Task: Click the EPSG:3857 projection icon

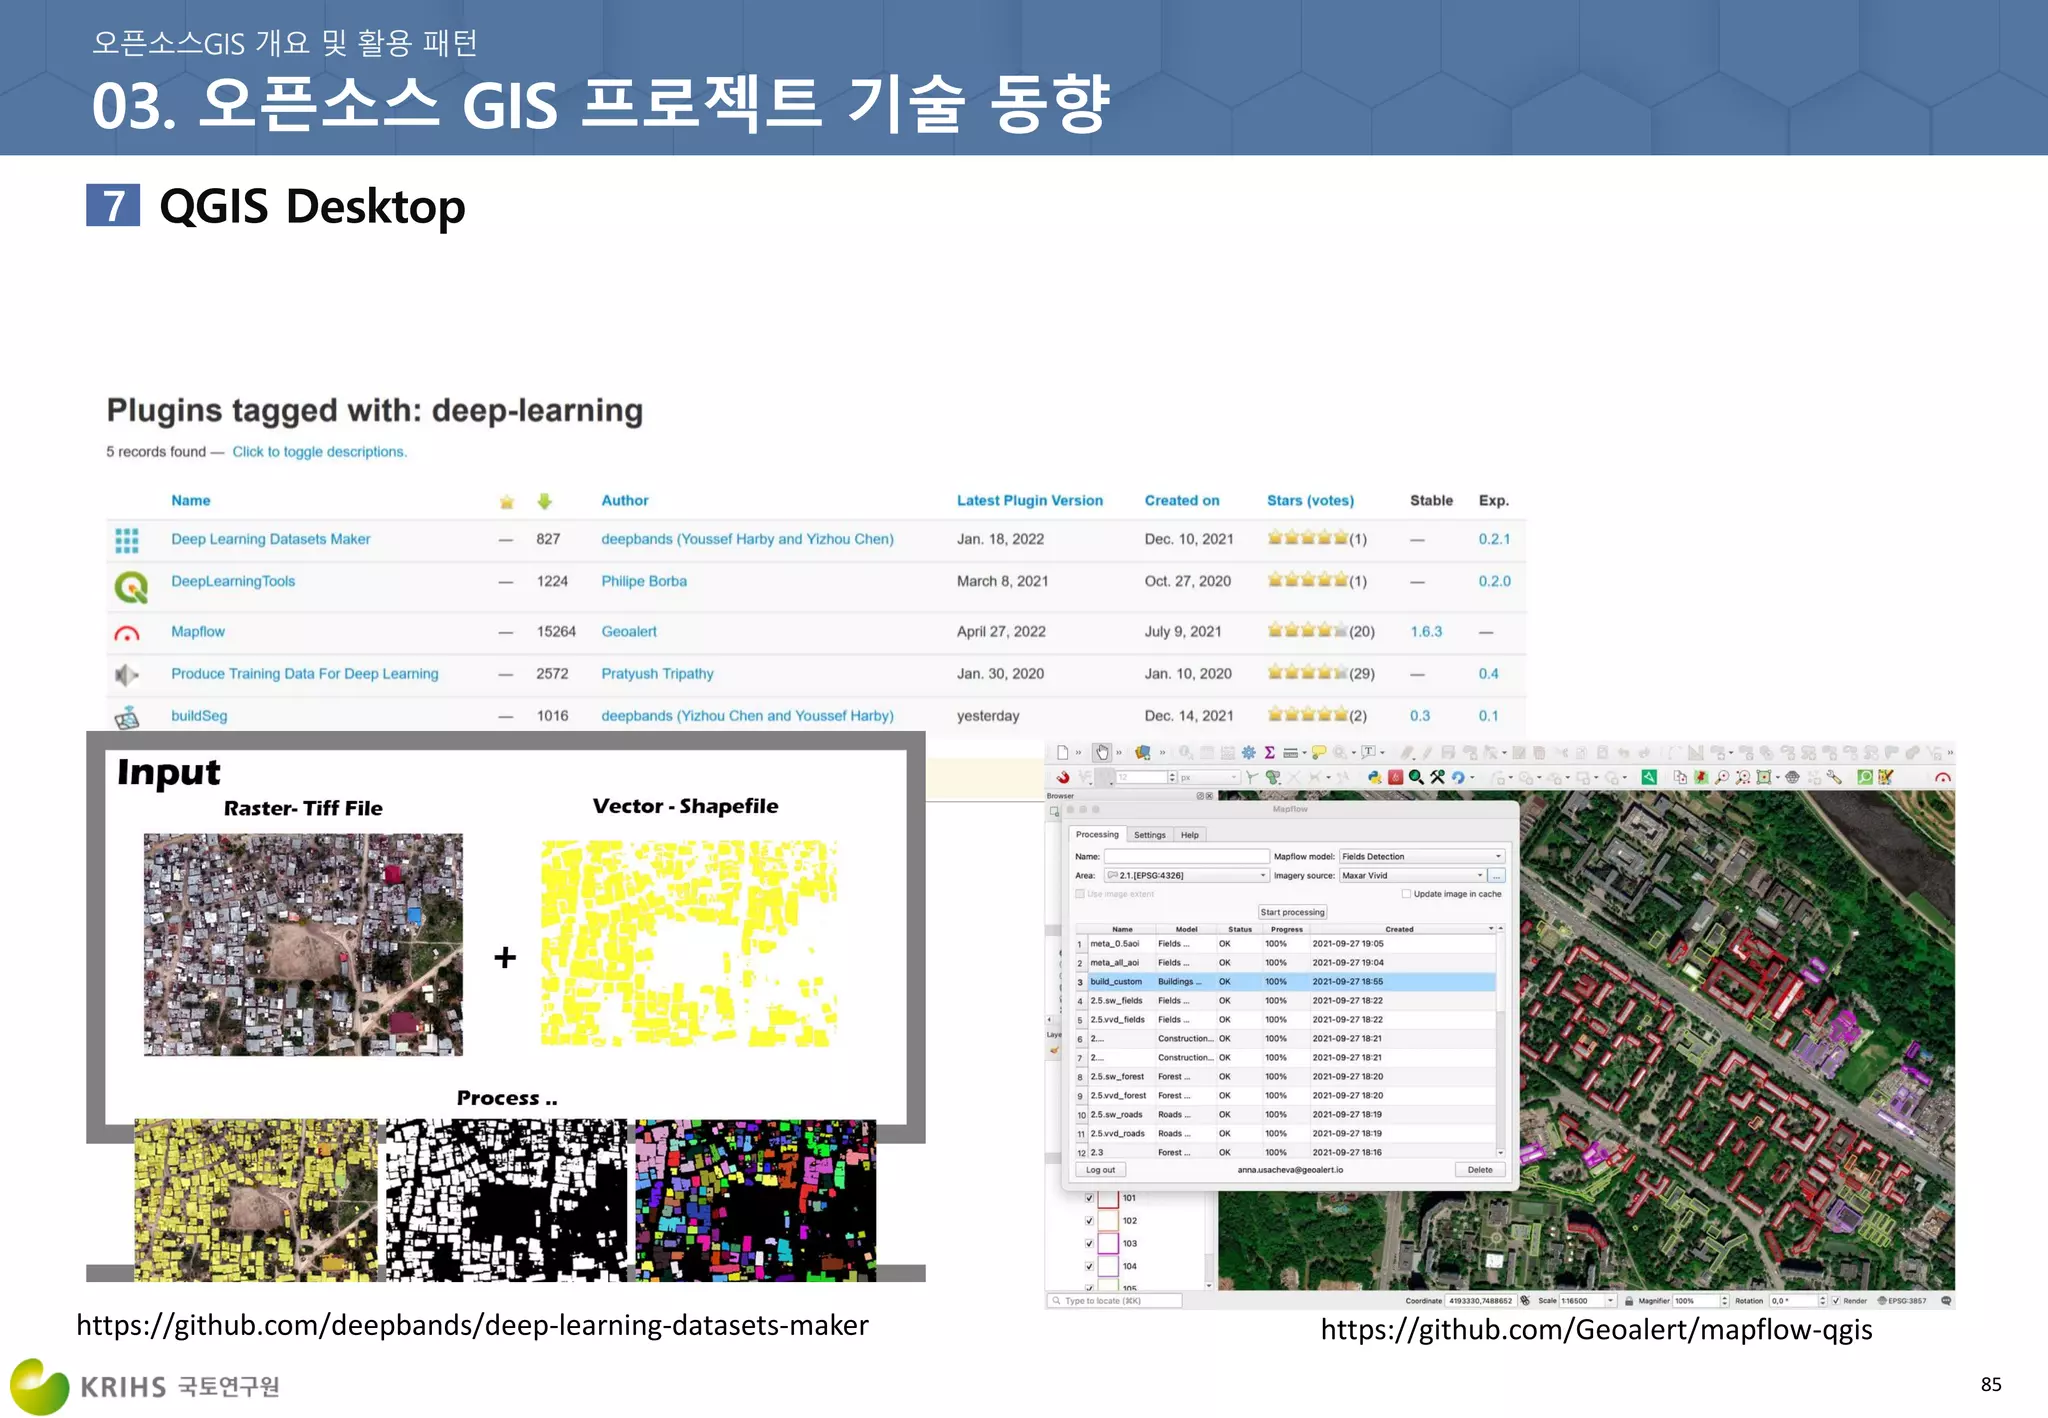Action: (x=1902, y=1301)
